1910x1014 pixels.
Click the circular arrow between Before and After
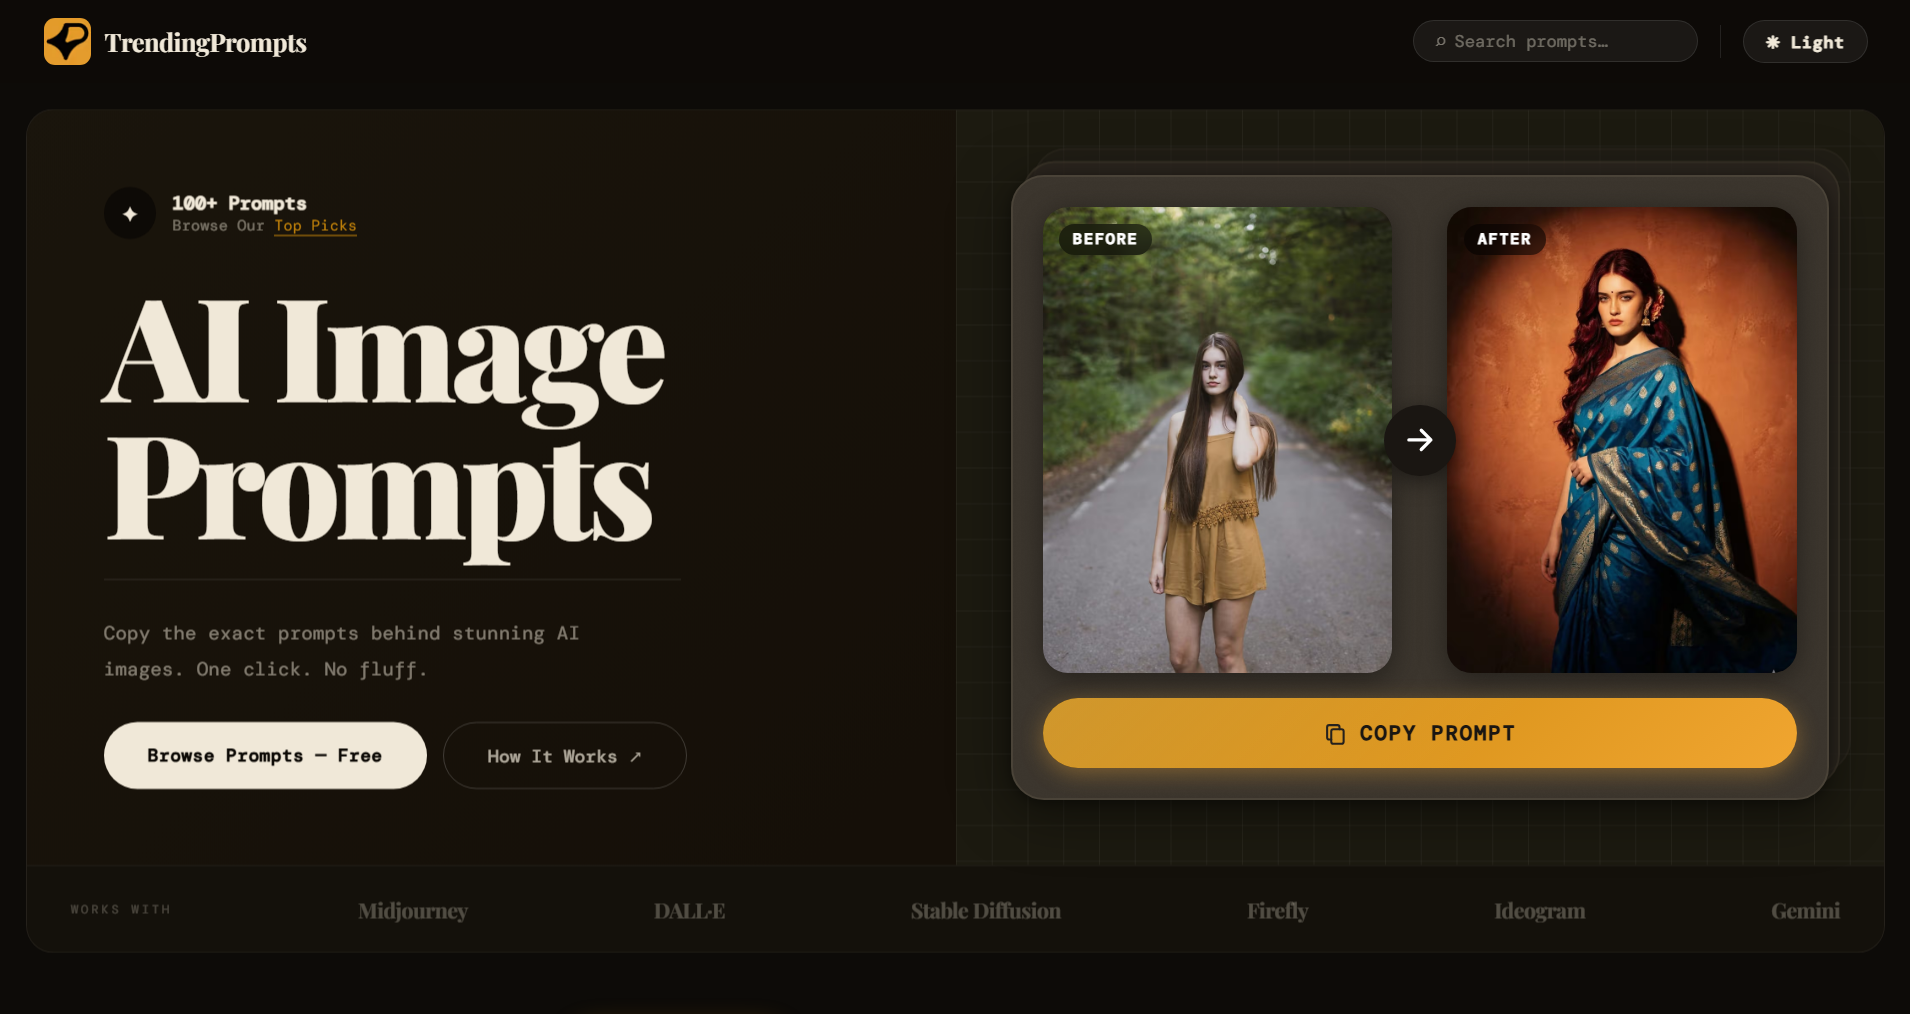point(1419,440)
